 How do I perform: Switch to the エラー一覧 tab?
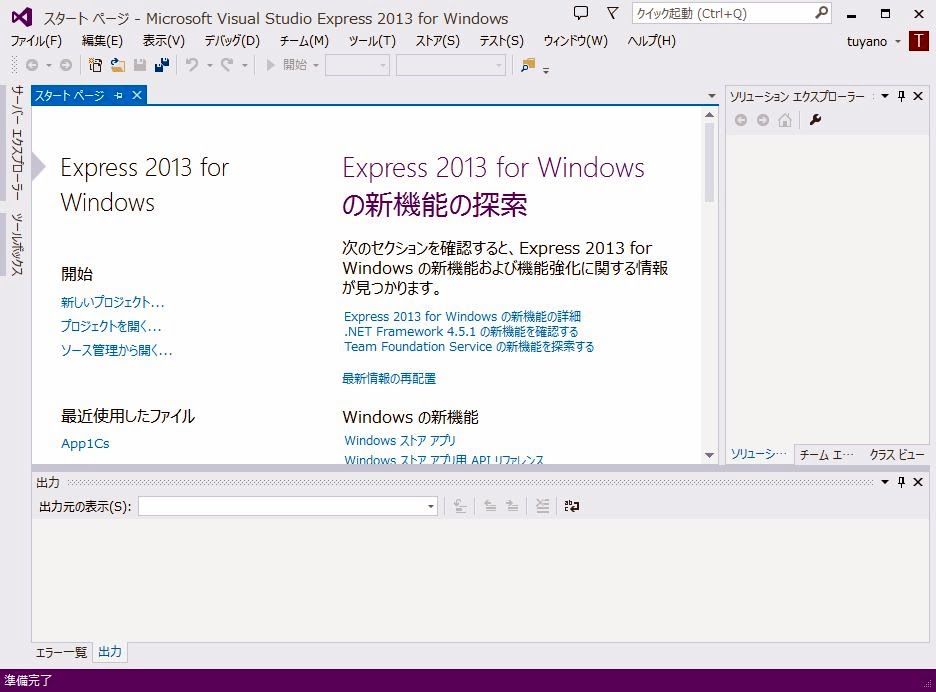point(61,652)
